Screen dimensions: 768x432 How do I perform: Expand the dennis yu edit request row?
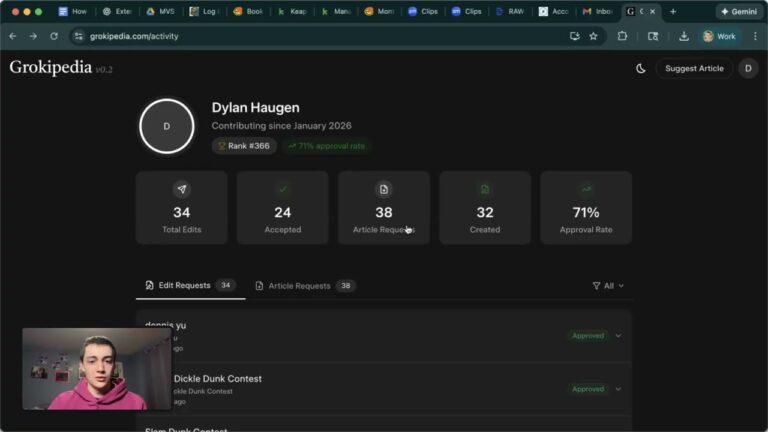point(619,336)
